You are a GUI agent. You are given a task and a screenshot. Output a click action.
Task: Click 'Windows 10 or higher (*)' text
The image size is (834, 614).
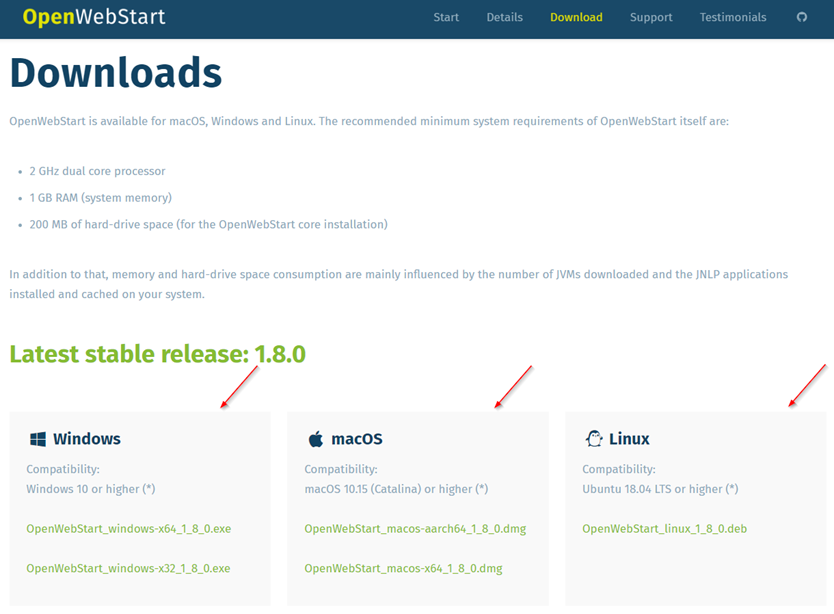tap(90, 489)
